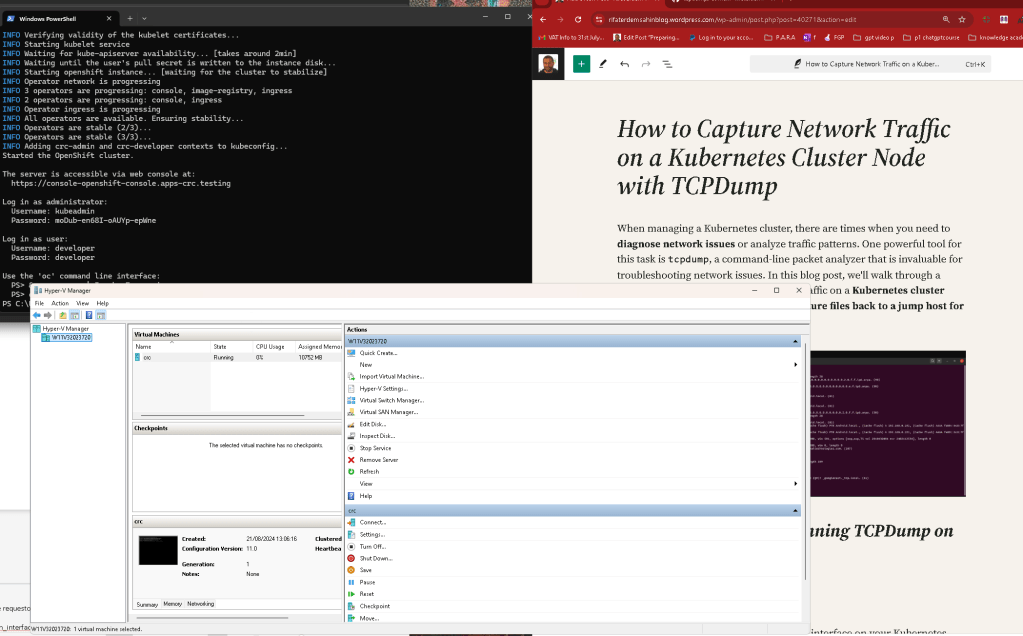Expand the View submenu arrow in Actions pane
The width and height of the screenshot is (1023, 636).
(795, 483)
